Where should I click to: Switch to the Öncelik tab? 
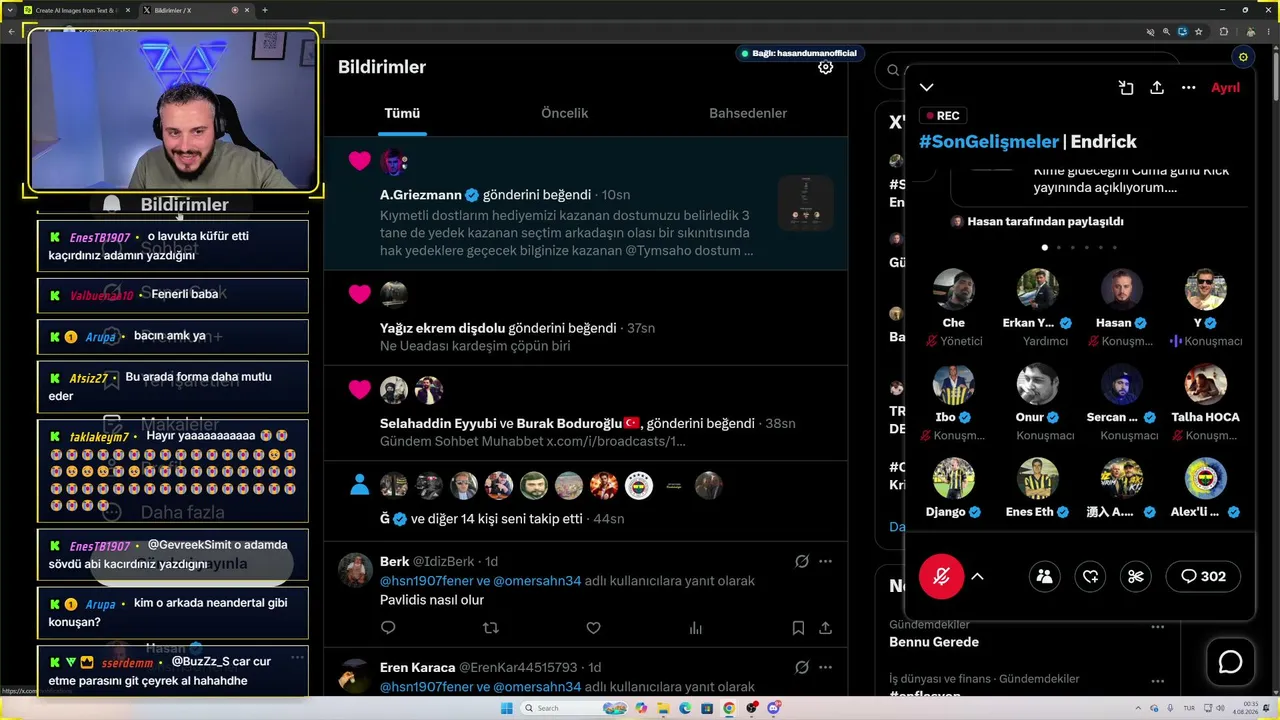pos(564,113)
